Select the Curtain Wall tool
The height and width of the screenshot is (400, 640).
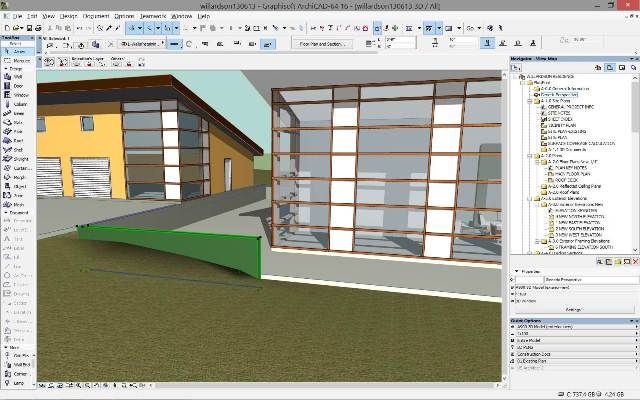pos(17,168)
